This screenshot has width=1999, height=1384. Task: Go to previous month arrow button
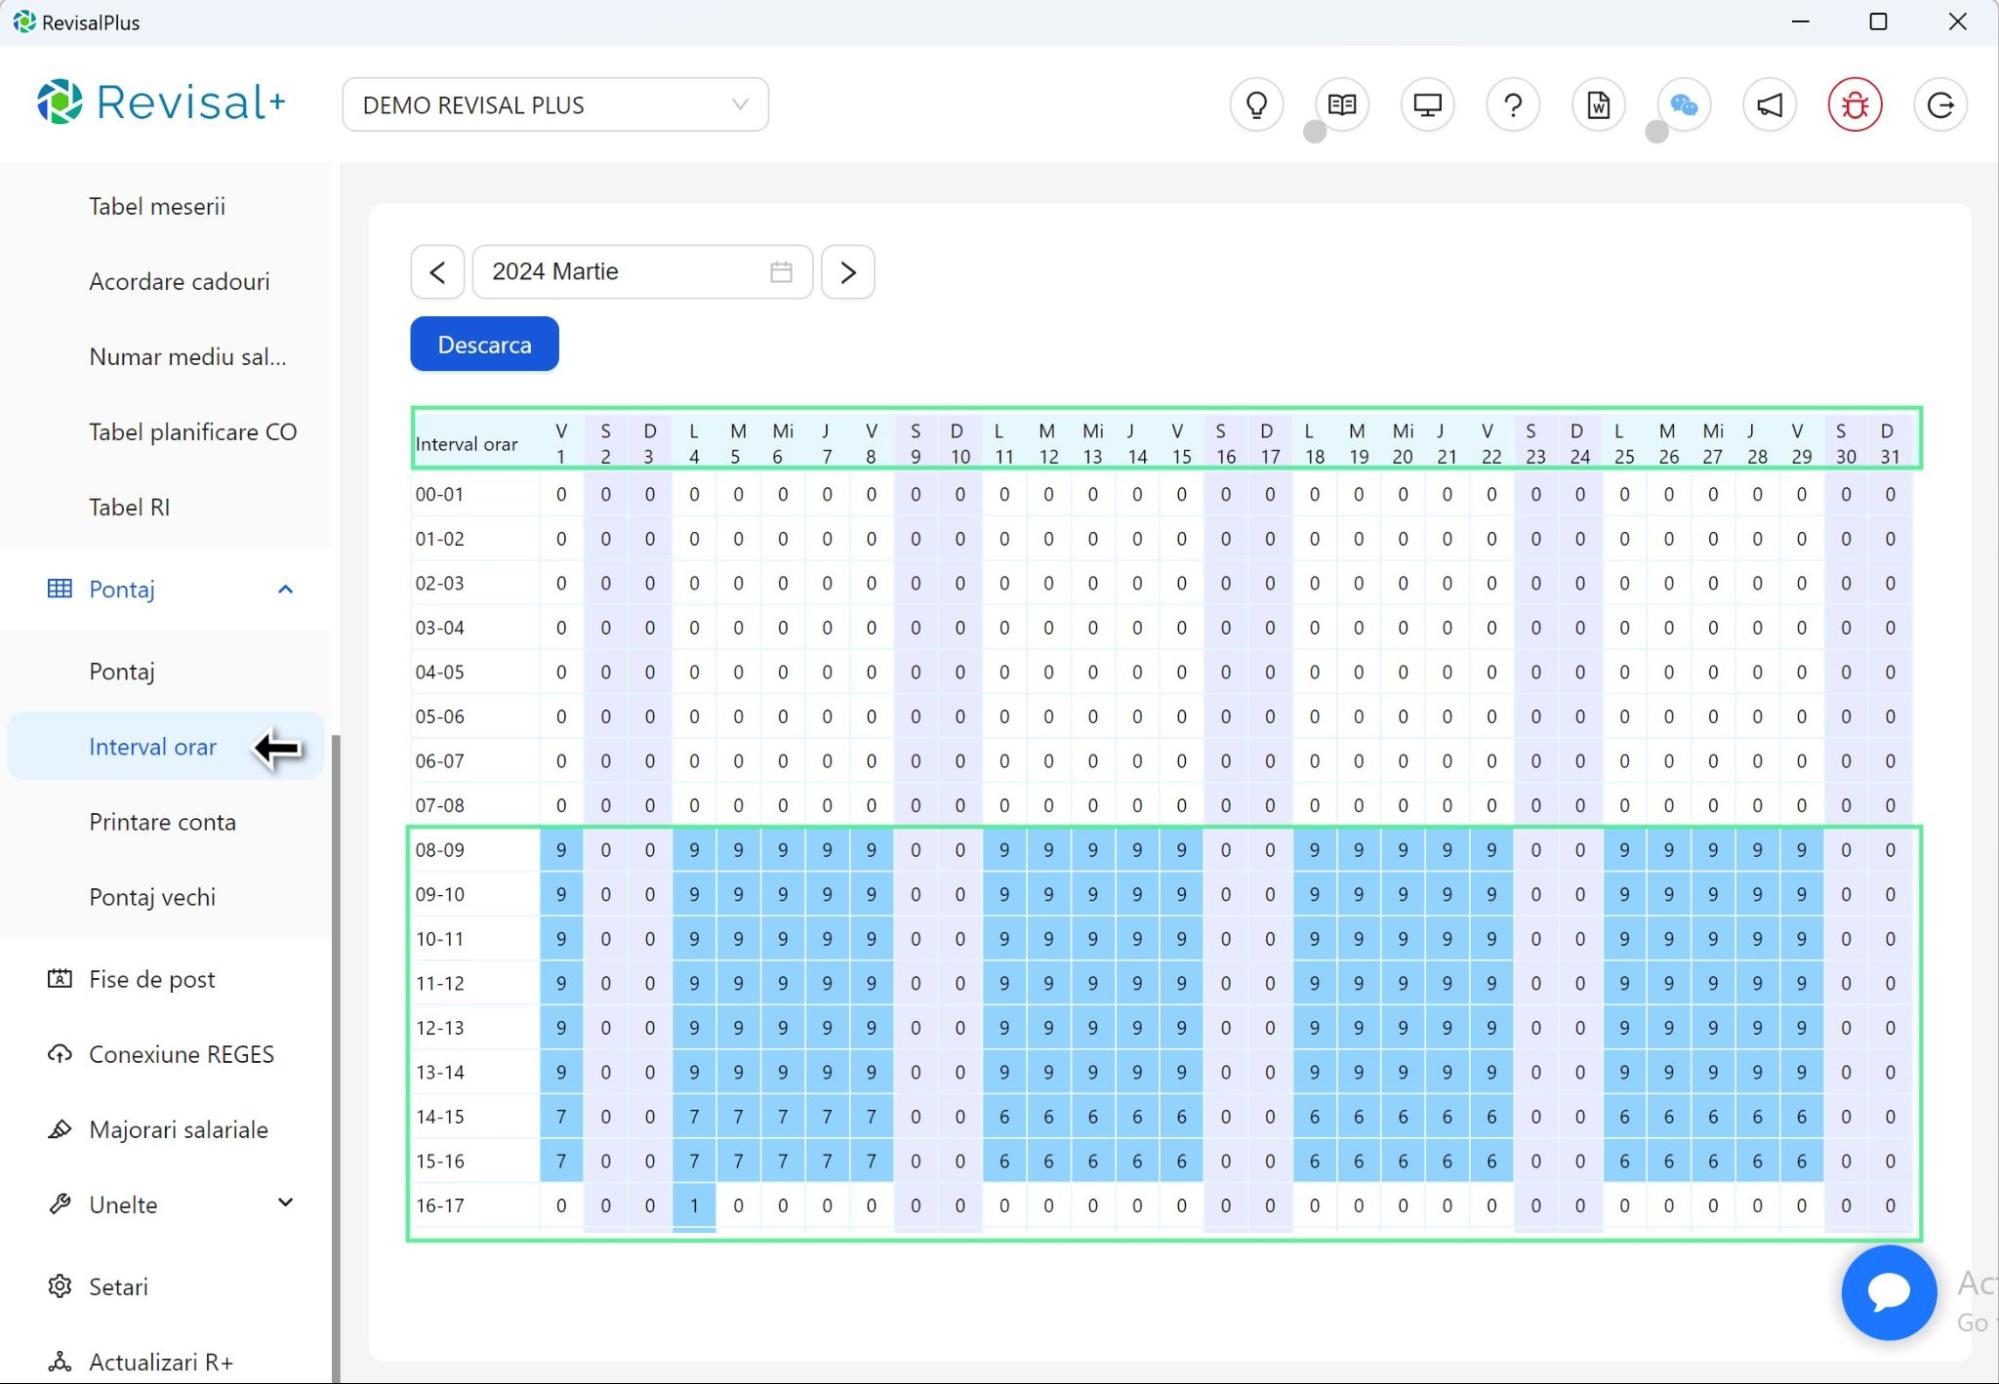point(437,272)
